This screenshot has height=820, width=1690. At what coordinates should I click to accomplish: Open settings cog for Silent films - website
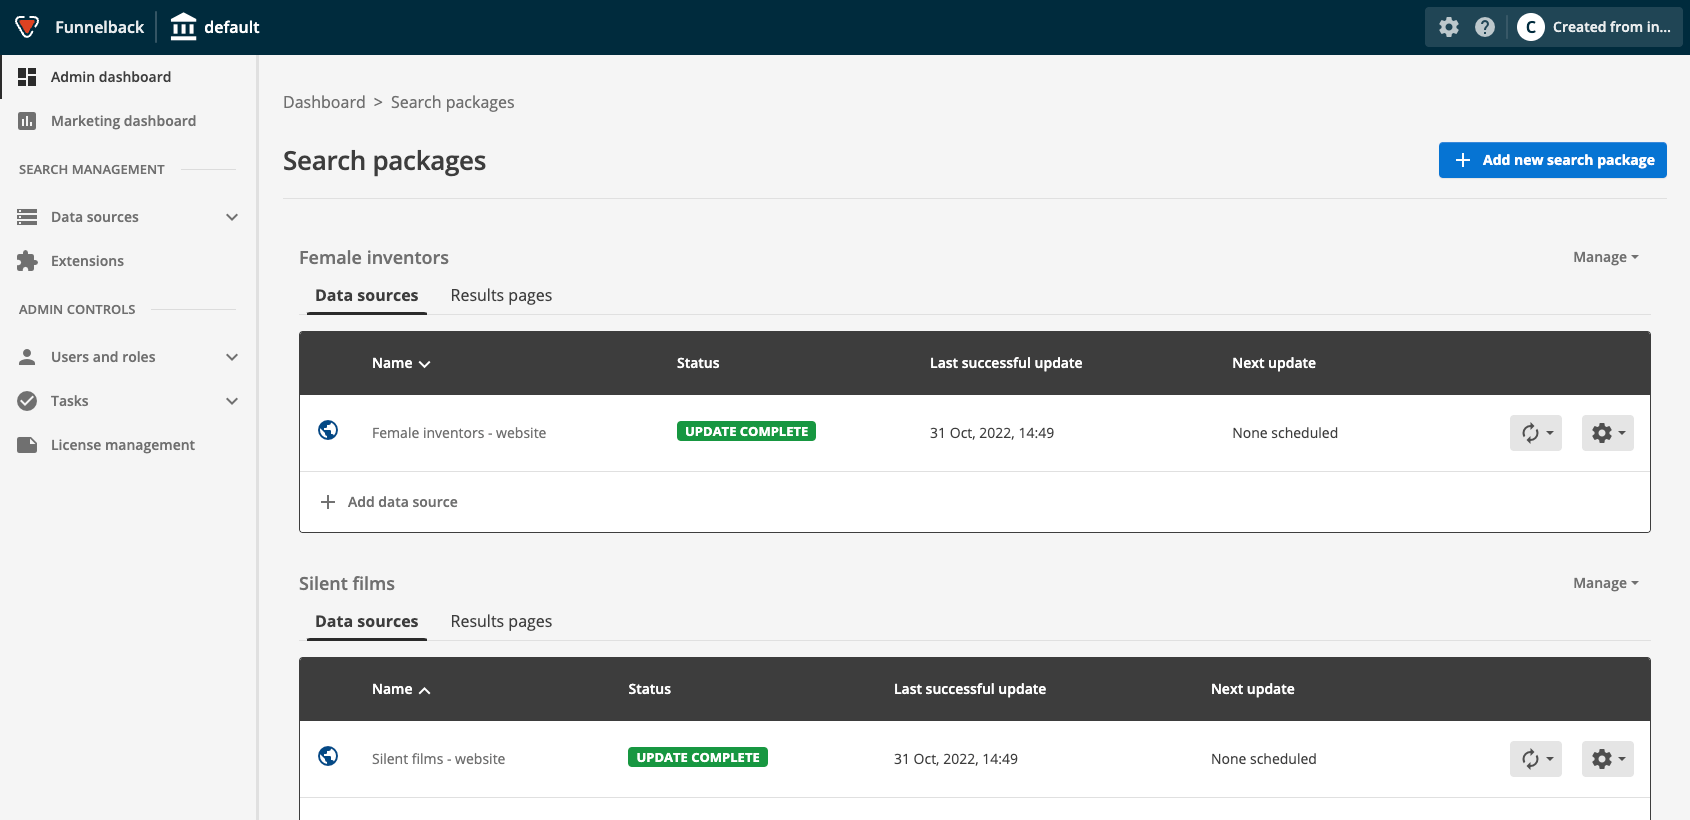pos(1608,759)
